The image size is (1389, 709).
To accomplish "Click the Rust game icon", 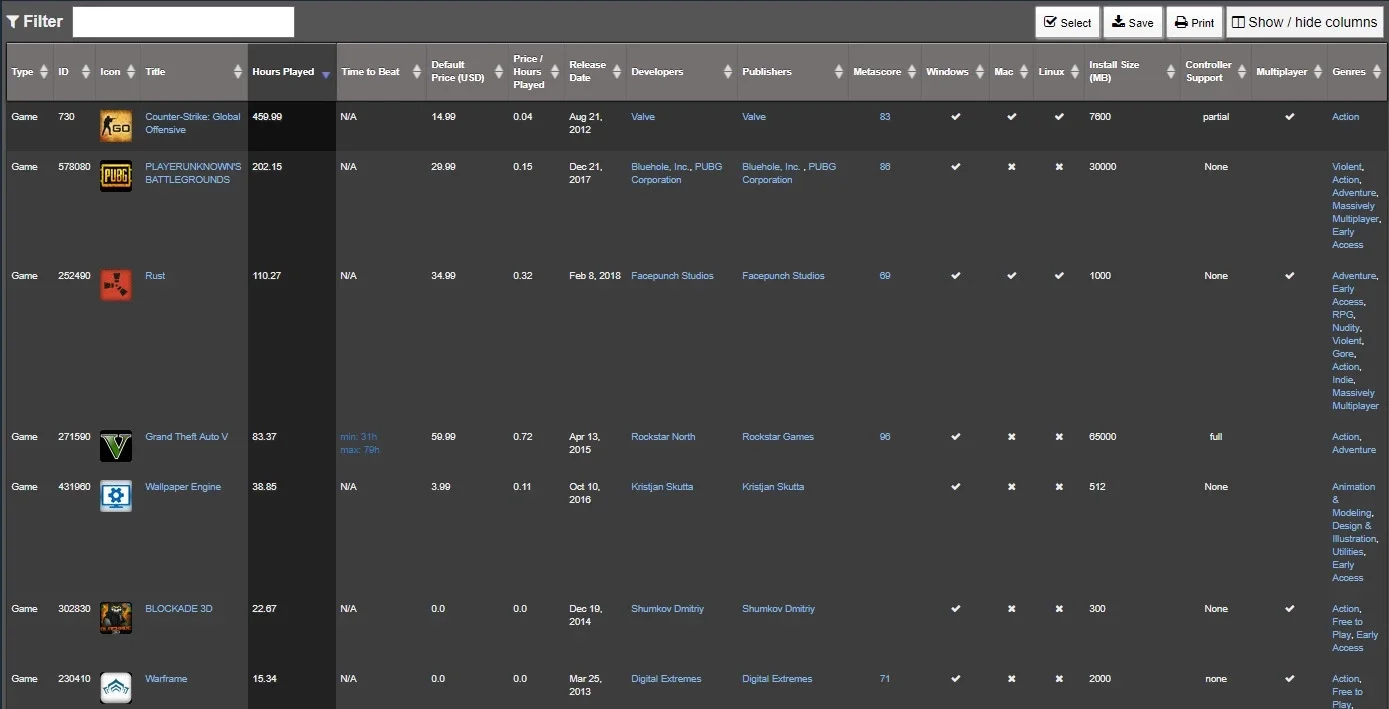I will 116,285.
